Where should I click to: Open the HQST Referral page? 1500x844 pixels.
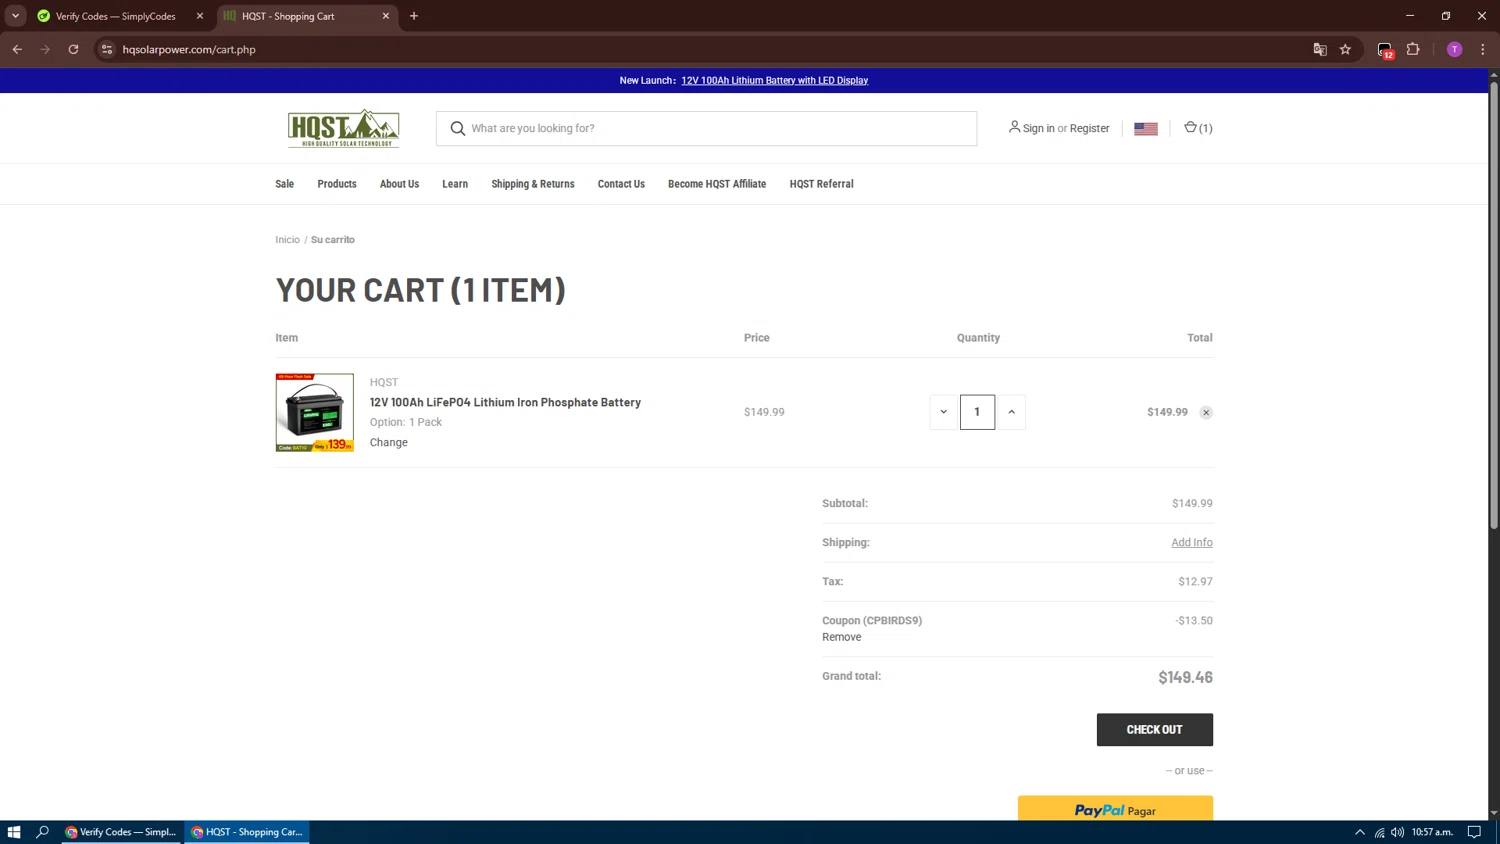tap(821, 184)
